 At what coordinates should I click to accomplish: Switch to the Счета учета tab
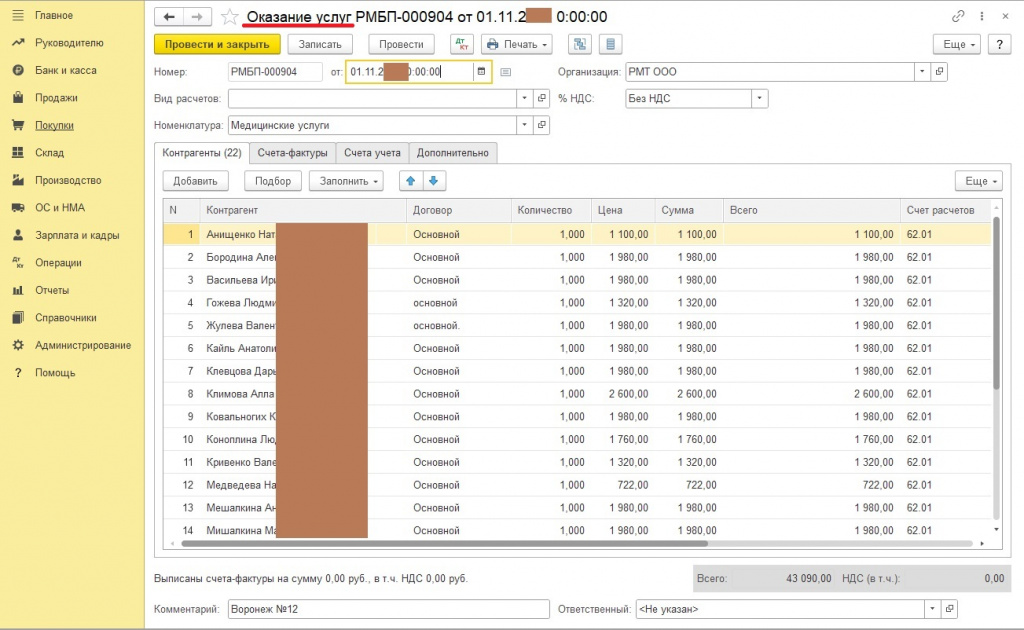[372, 153]
